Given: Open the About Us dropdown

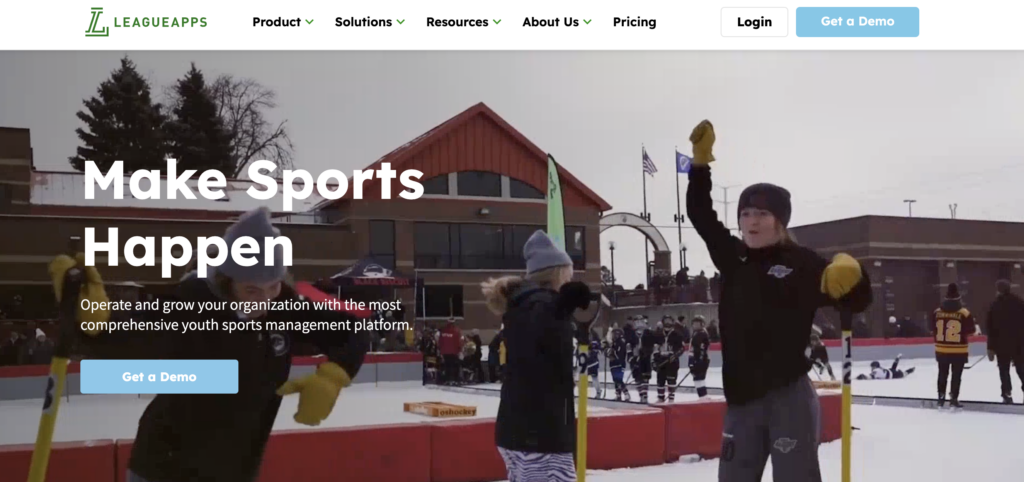Looking at the screenshot, I should (x=557, y=22).
